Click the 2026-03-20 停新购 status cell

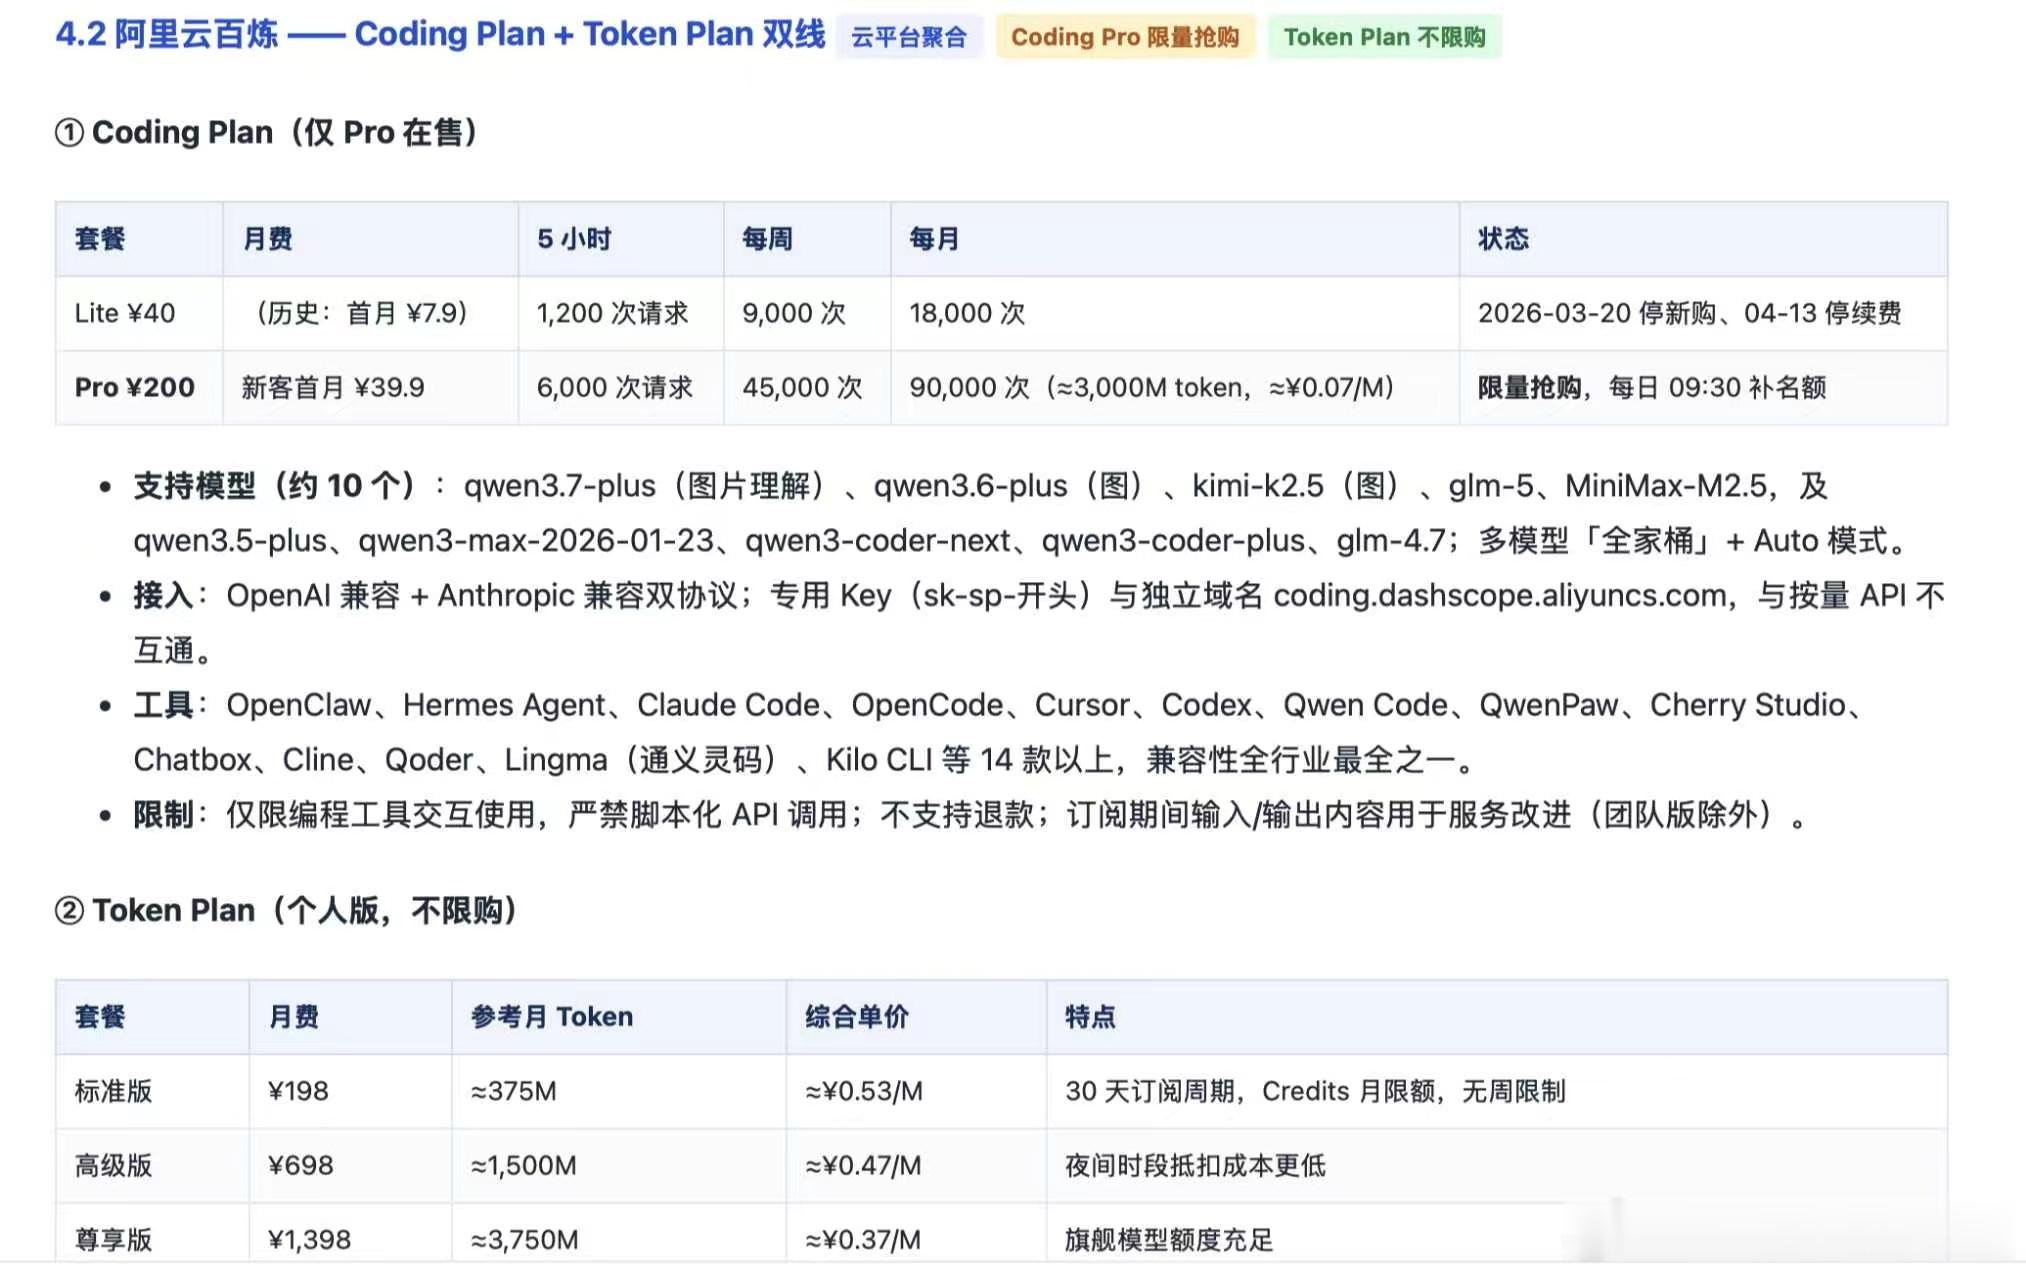coord(1703,313)
